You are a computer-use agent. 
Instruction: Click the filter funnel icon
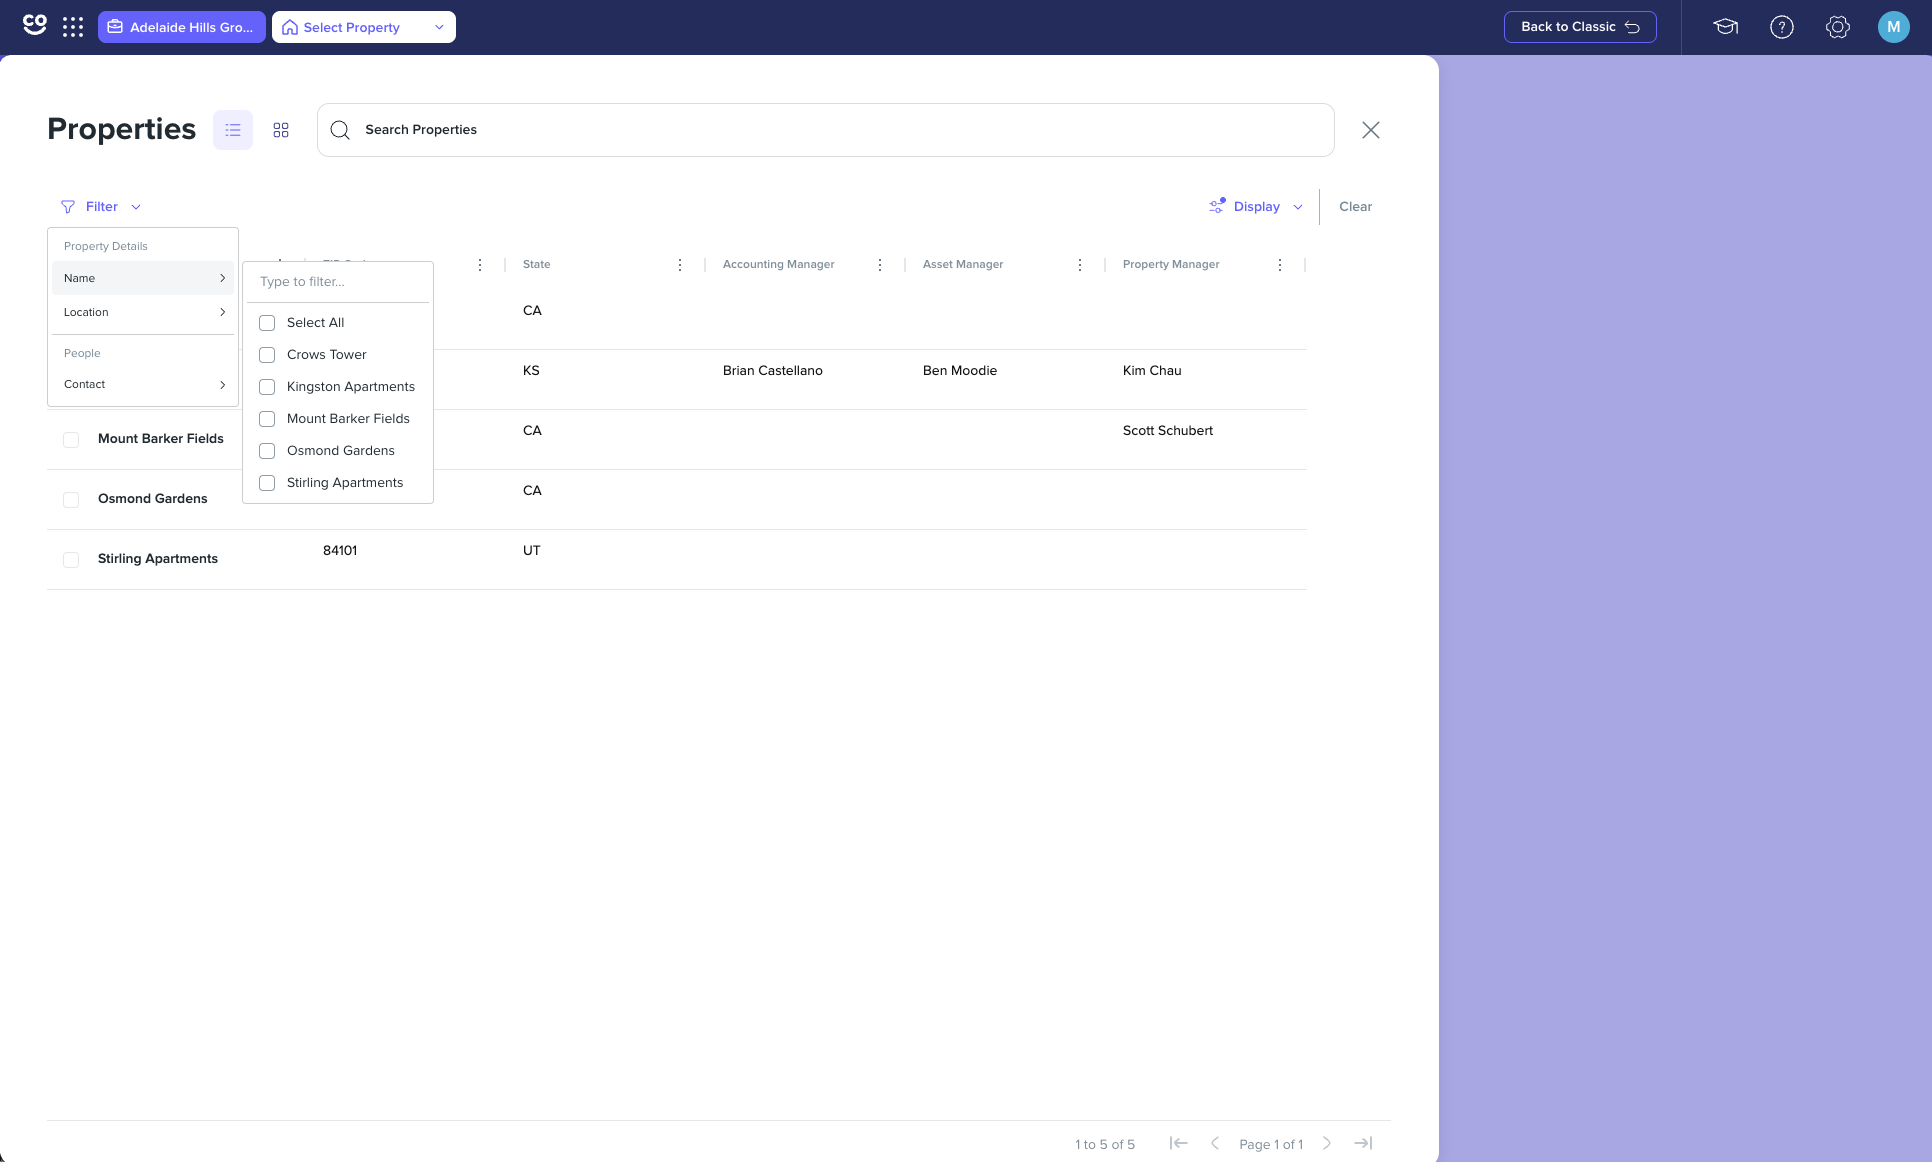tap(68, 207)
